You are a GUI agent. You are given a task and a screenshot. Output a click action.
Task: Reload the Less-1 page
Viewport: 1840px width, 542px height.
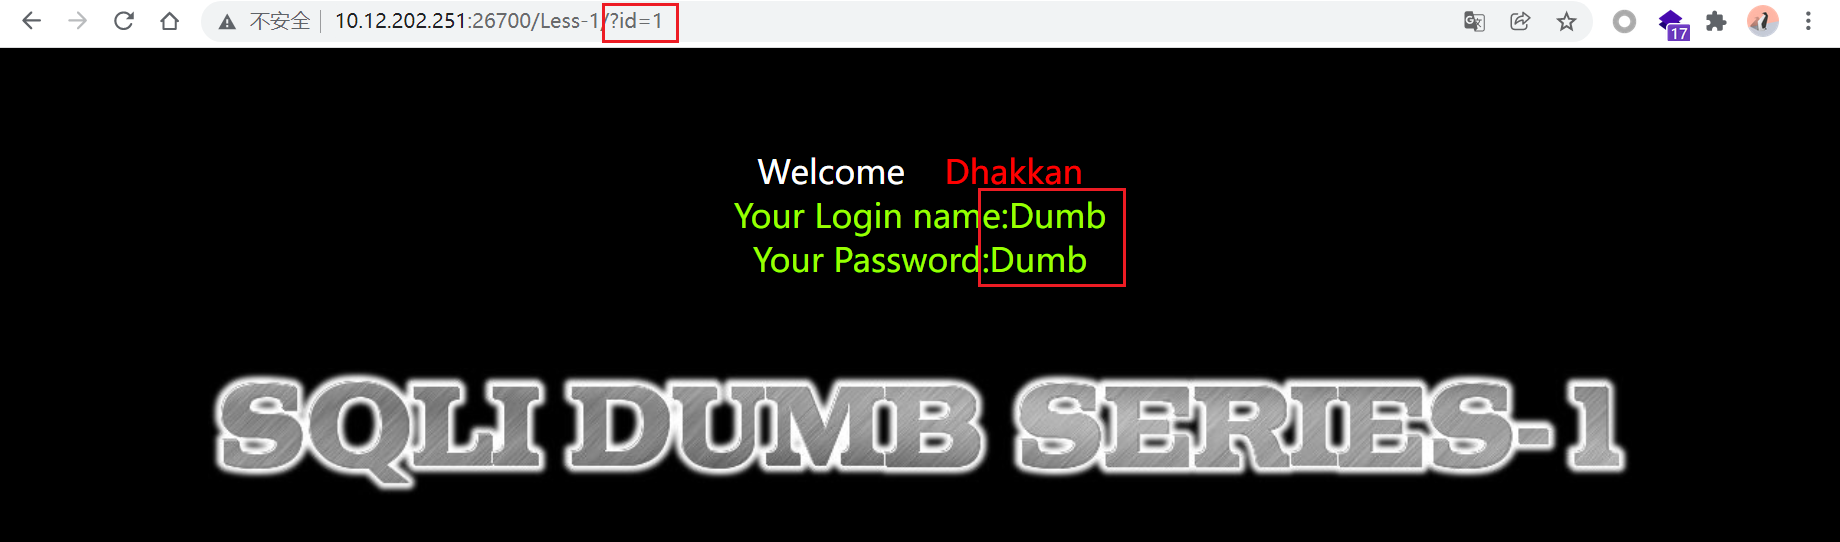(123, 21)
